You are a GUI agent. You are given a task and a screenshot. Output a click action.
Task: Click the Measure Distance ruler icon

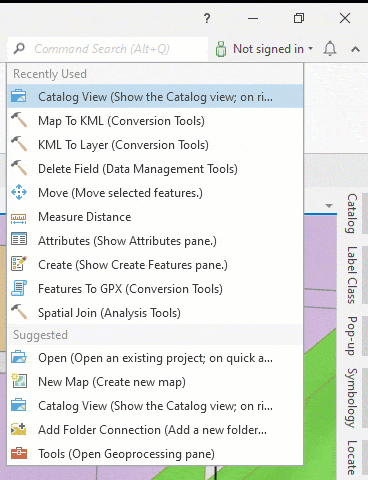click(x=19, y=219)
